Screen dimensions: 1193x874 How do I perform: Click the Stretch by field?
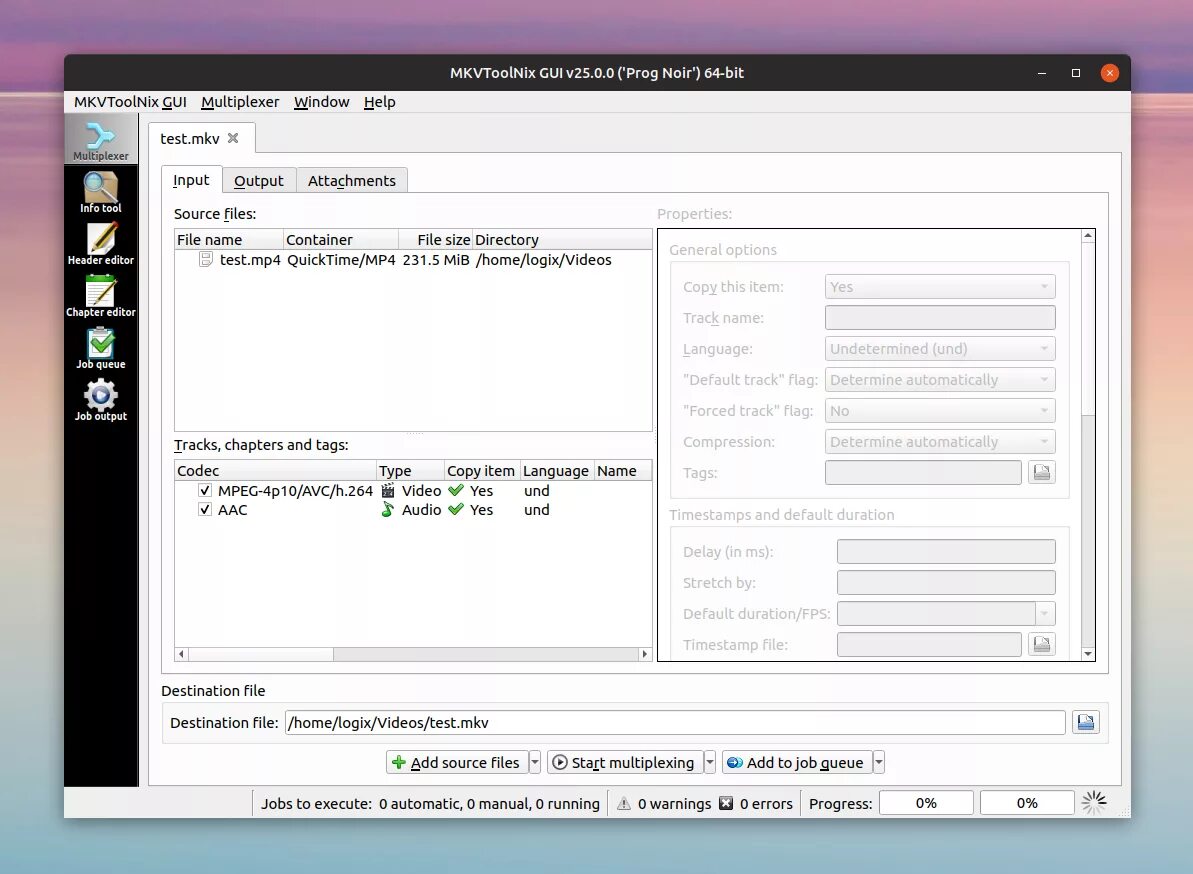pos(946,583)
